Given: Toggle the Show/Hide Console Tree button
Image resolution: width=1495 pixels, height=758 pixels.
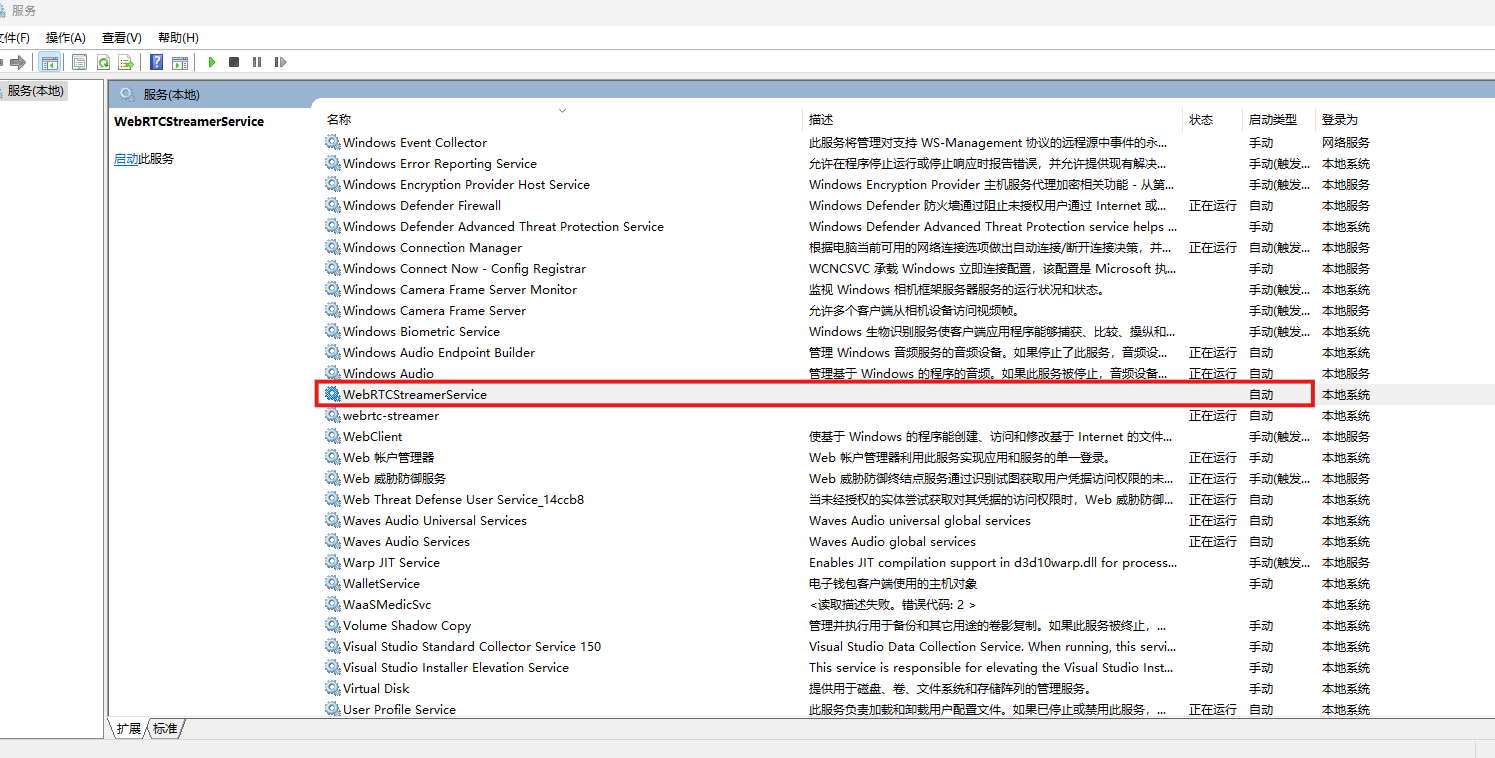Looking at the screenshot, I should pyautogui.click(x=48, y=62).
